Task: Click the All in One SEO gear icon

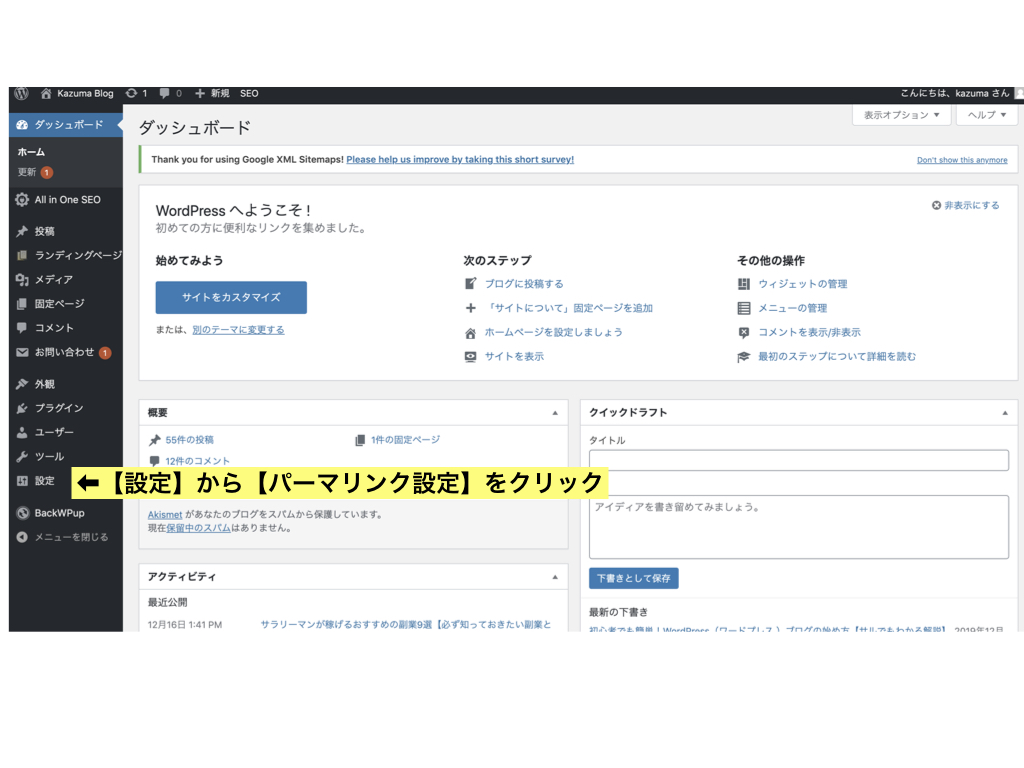Action: click(x=22, y=200)
